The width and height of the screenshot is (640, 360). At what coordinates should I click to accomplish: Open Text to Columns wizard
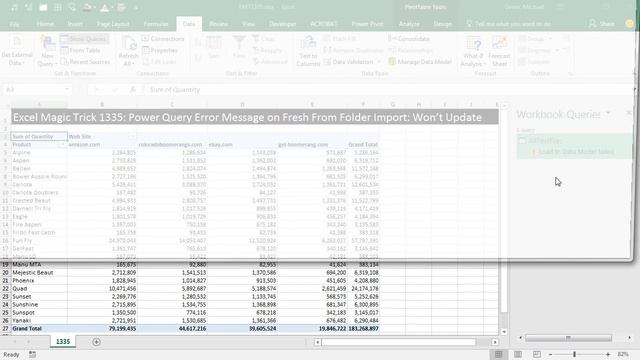[308, 52]
